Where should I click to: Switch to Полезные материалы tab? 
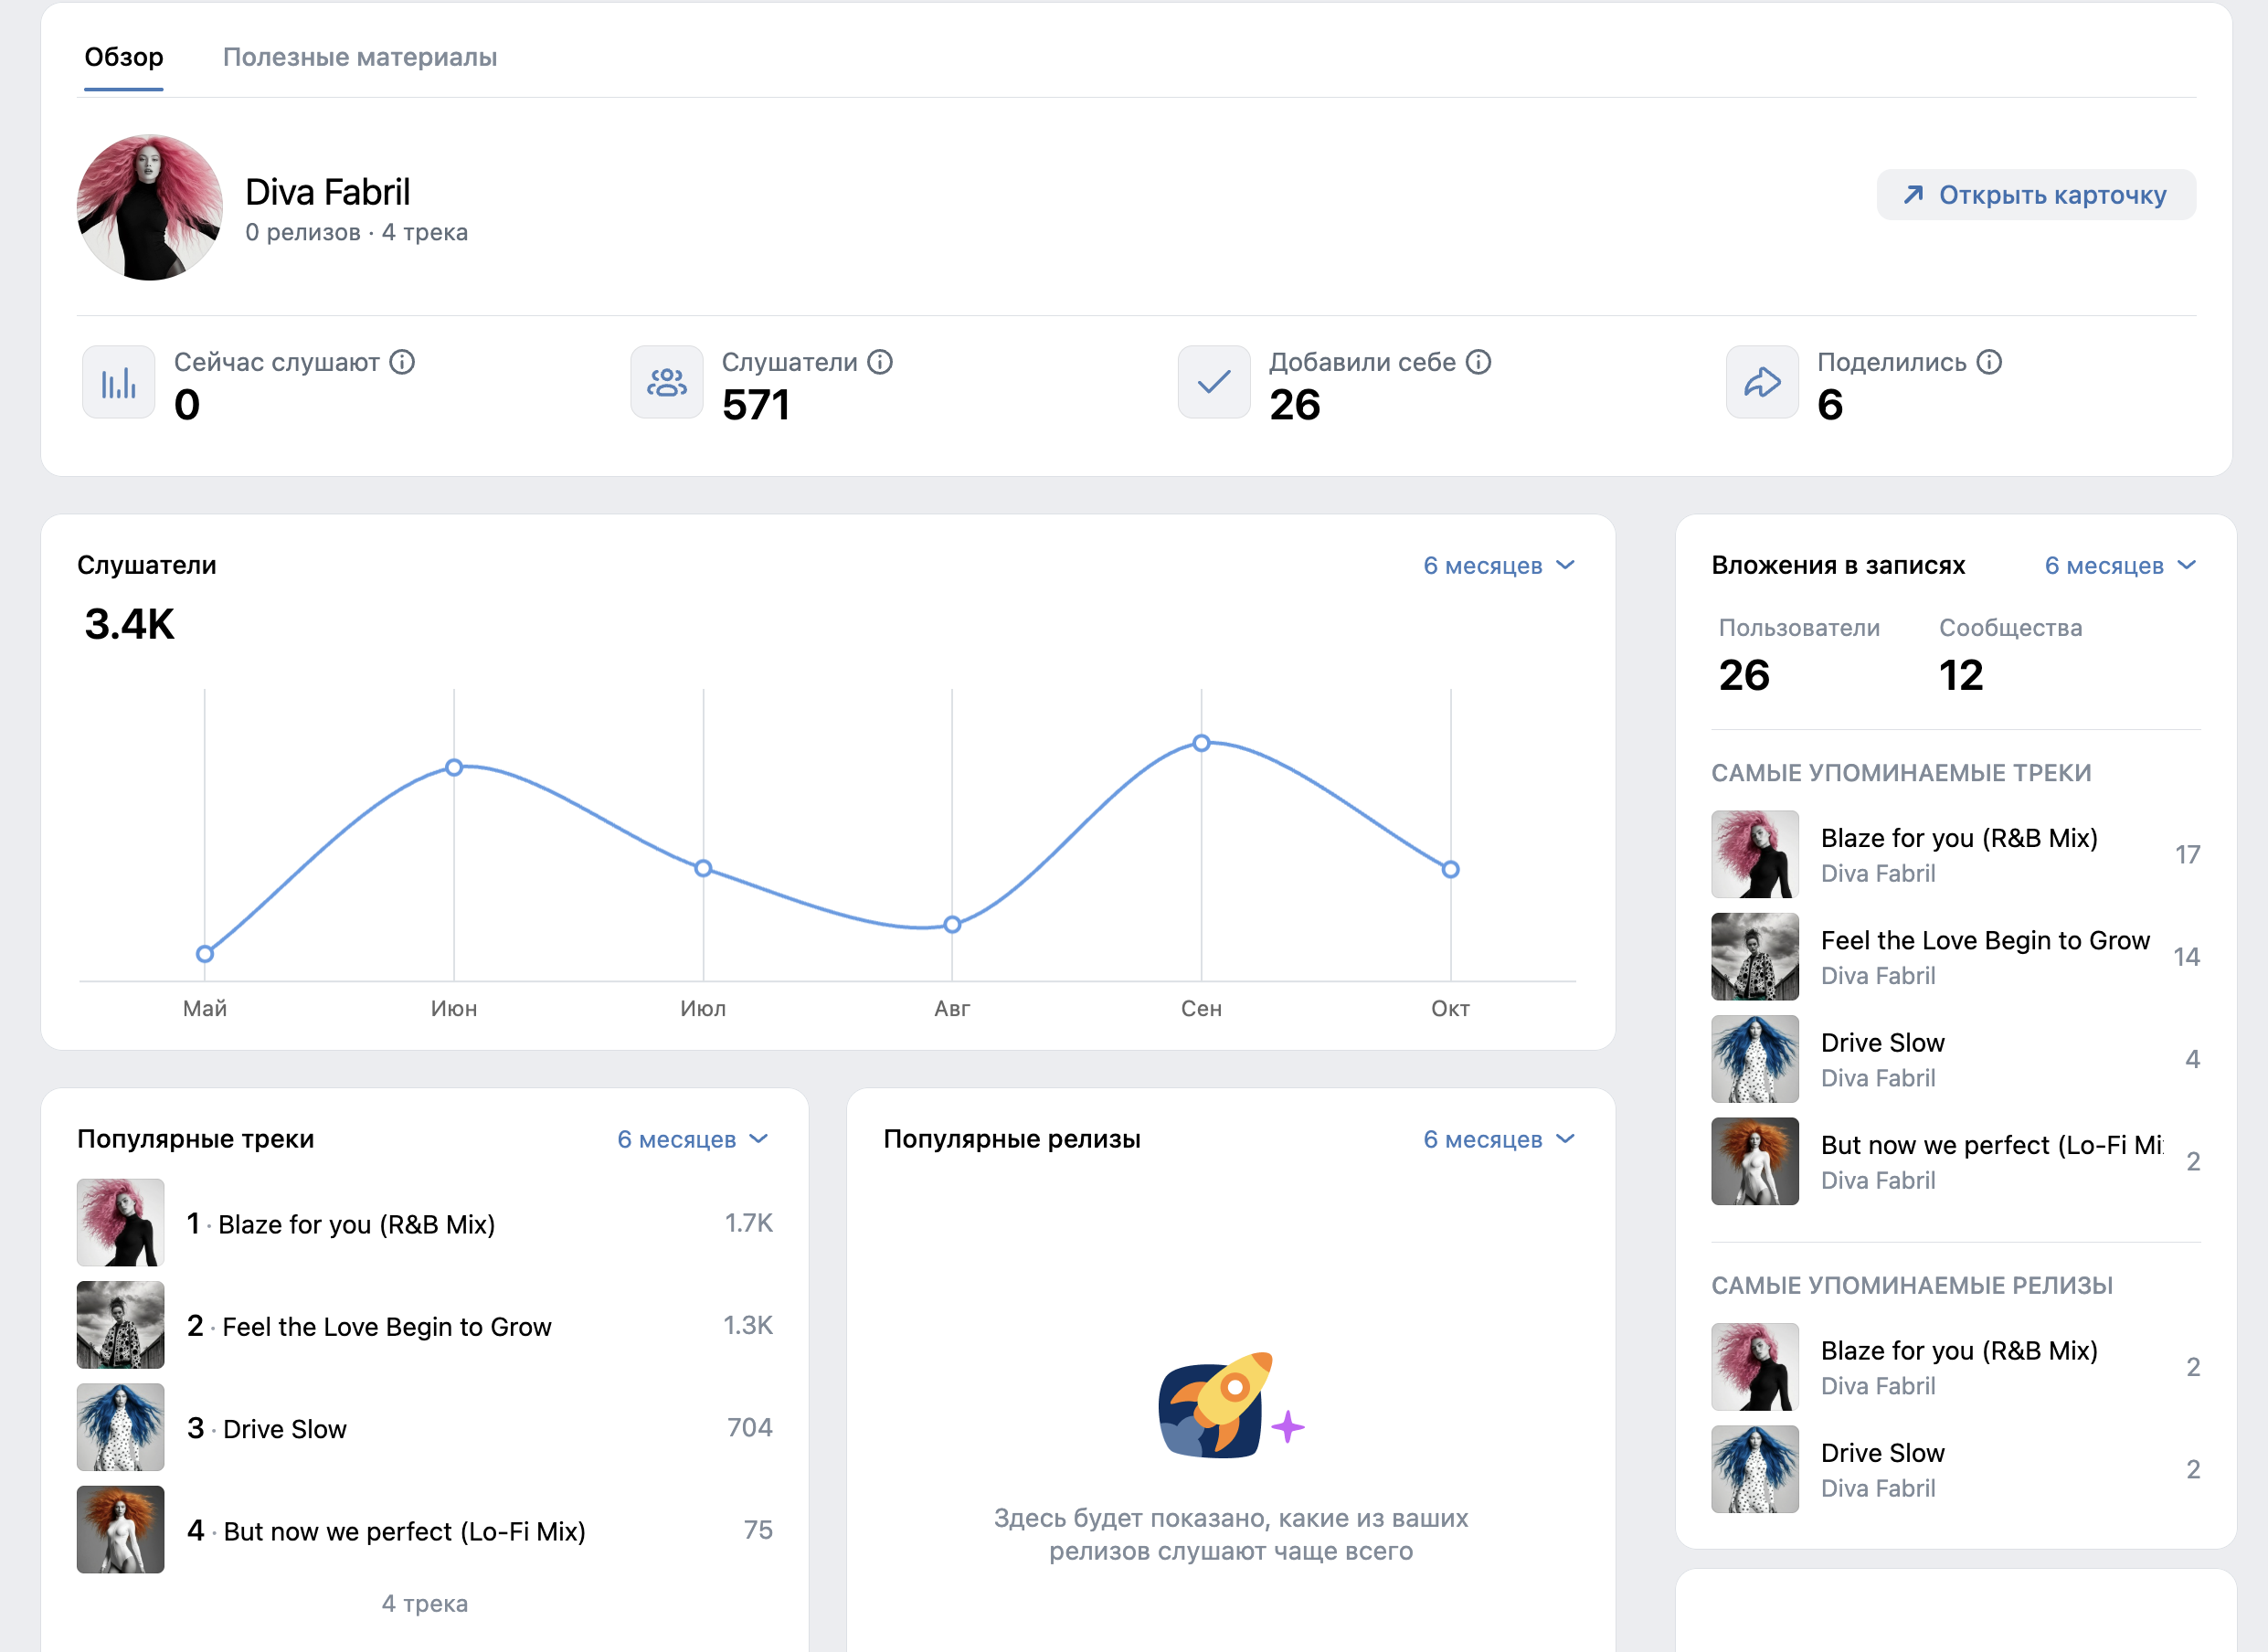point(359,57)
